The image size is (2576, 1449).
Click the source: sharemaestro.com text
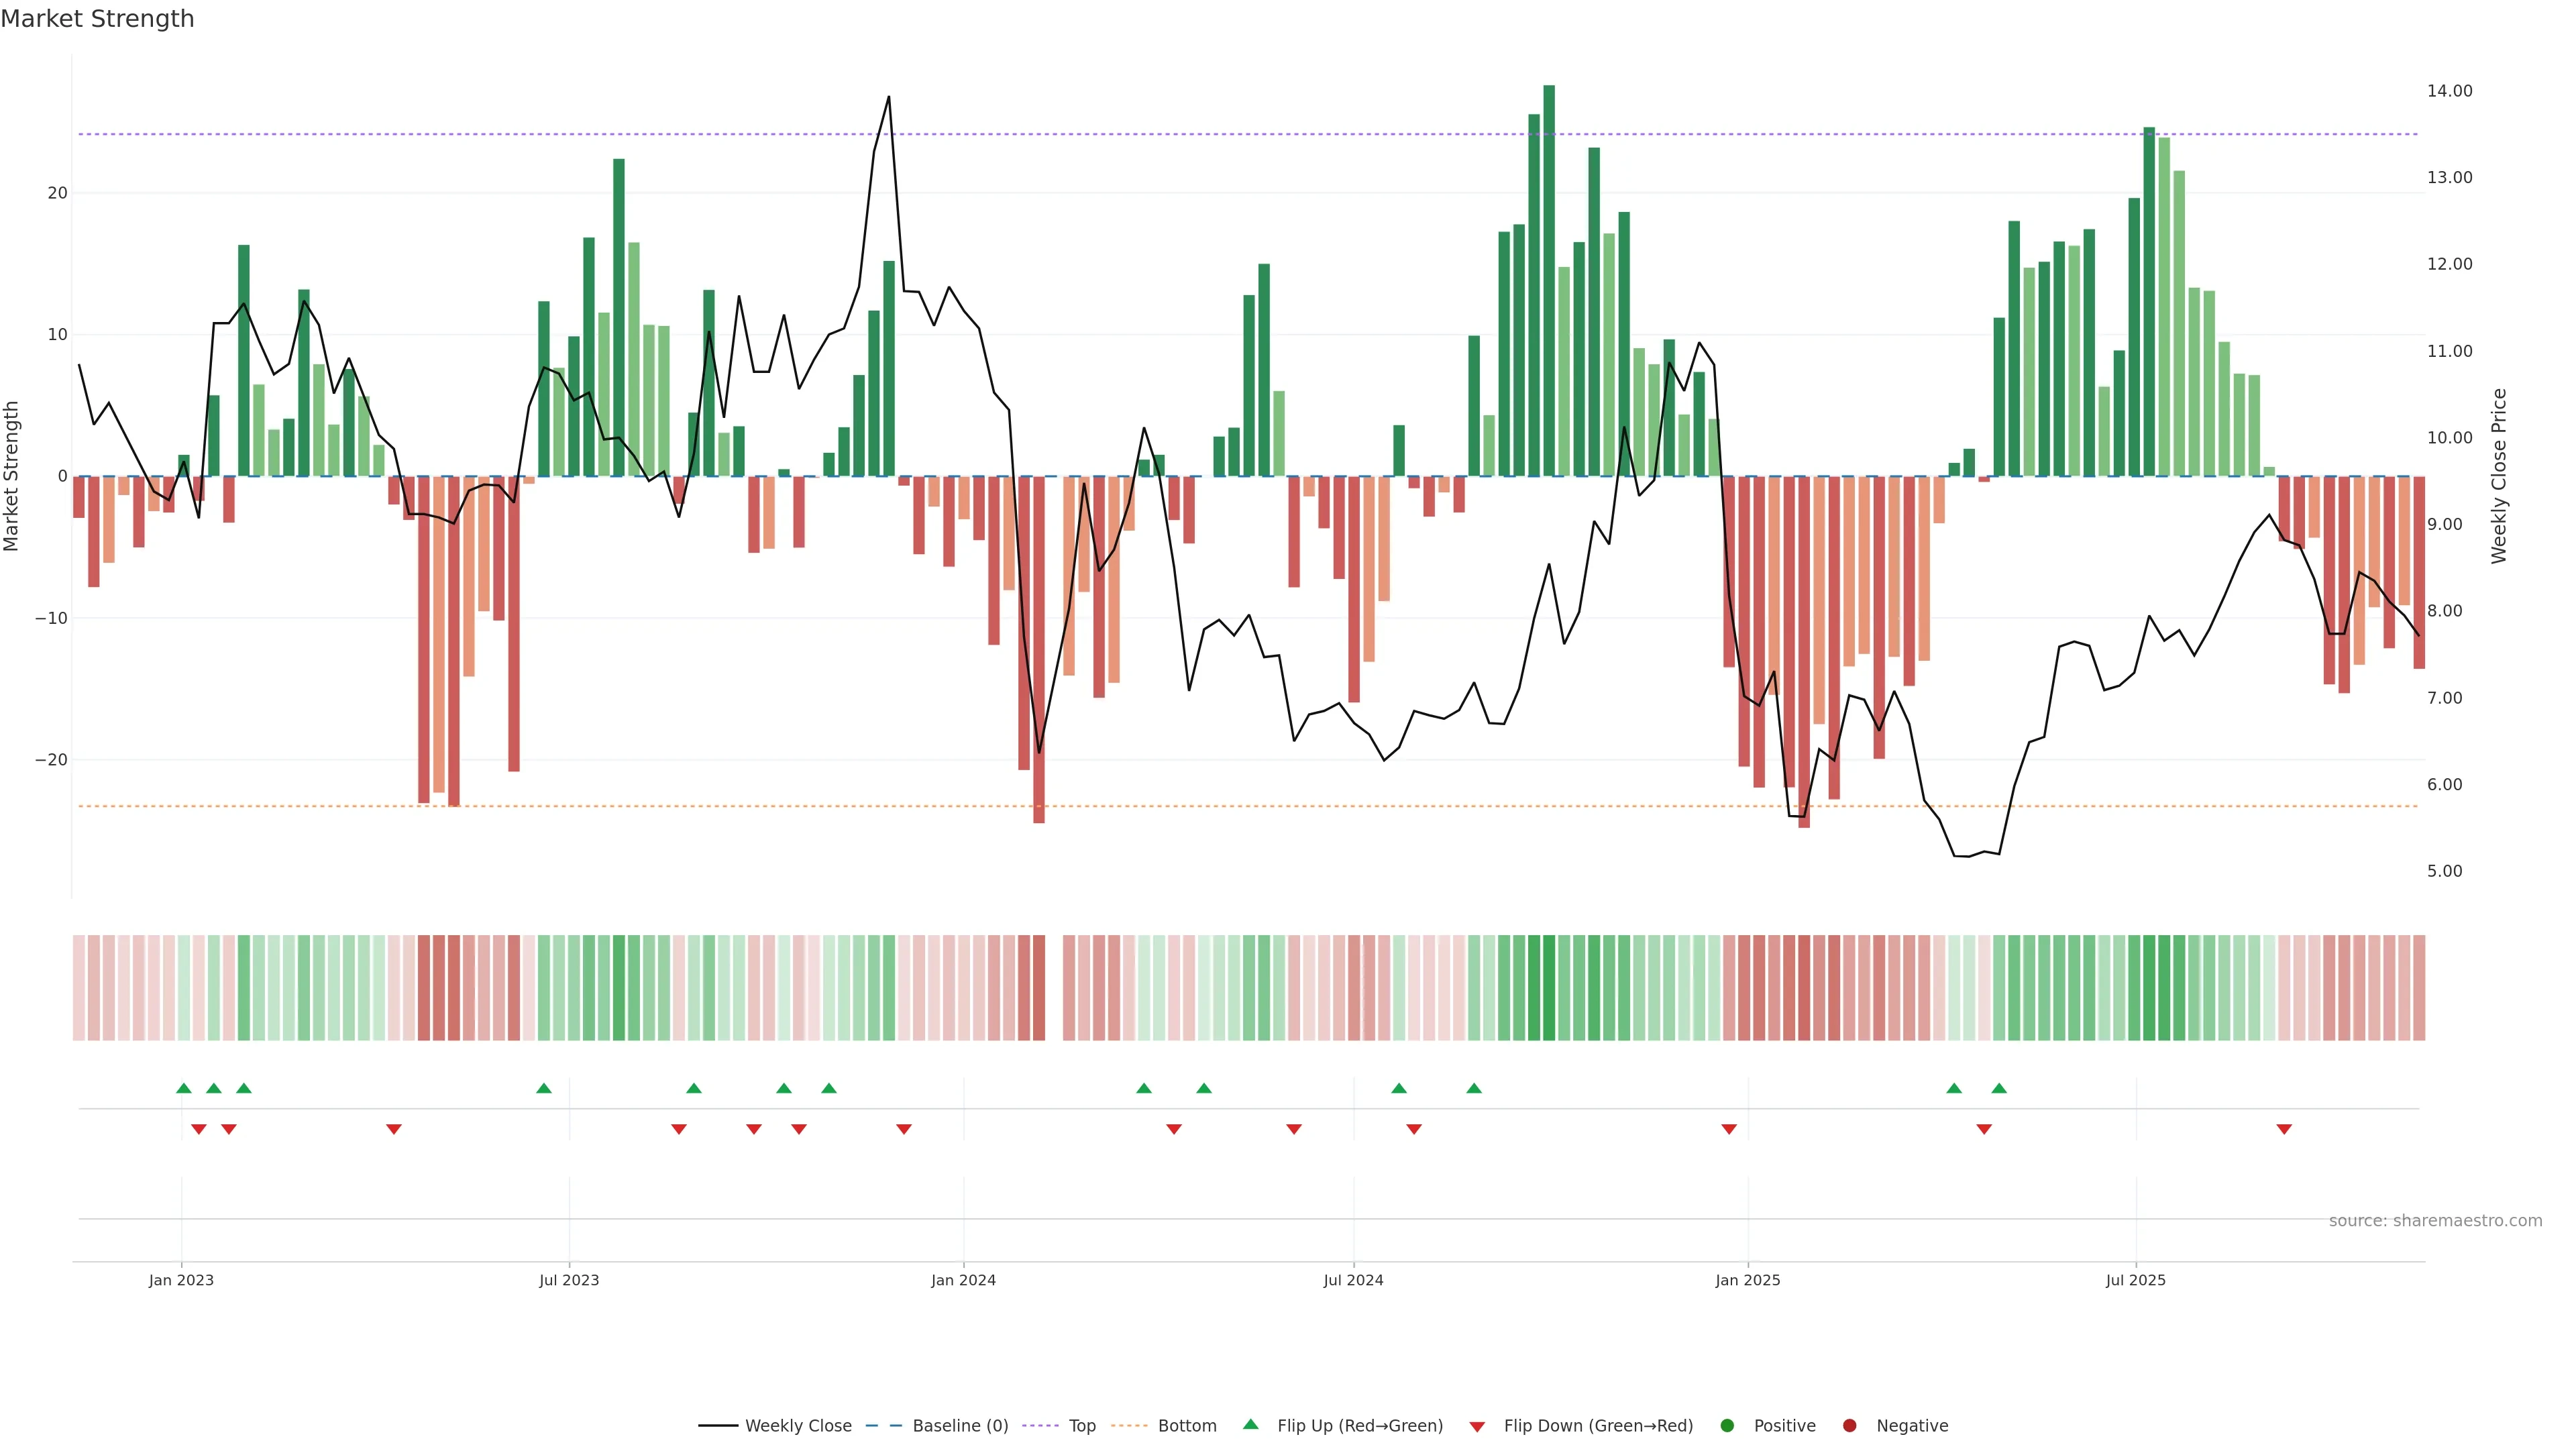(x=2435, y=1221)
